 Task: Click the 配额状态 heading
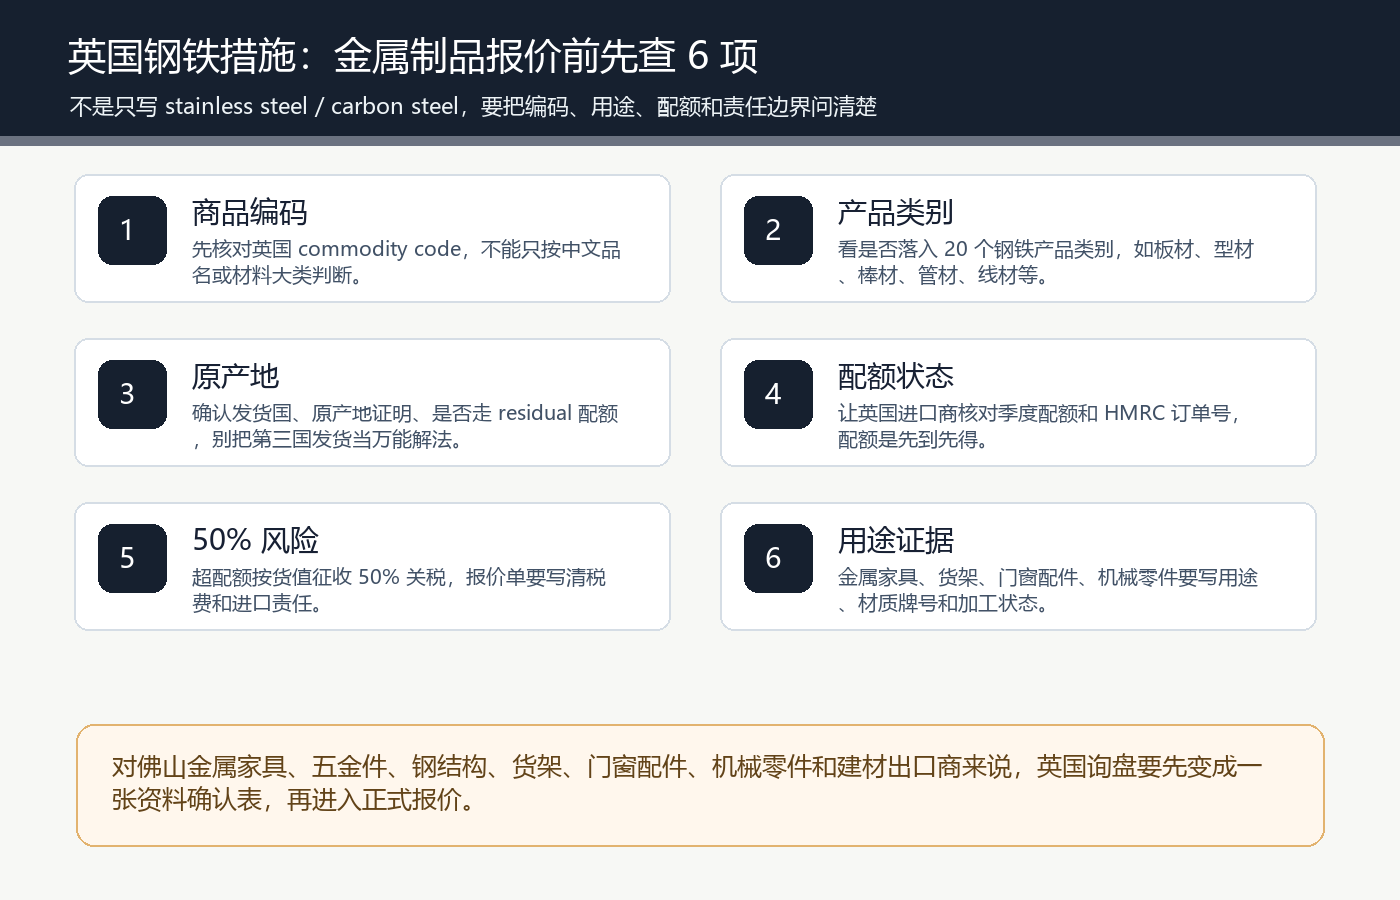(x=896, y=376)
